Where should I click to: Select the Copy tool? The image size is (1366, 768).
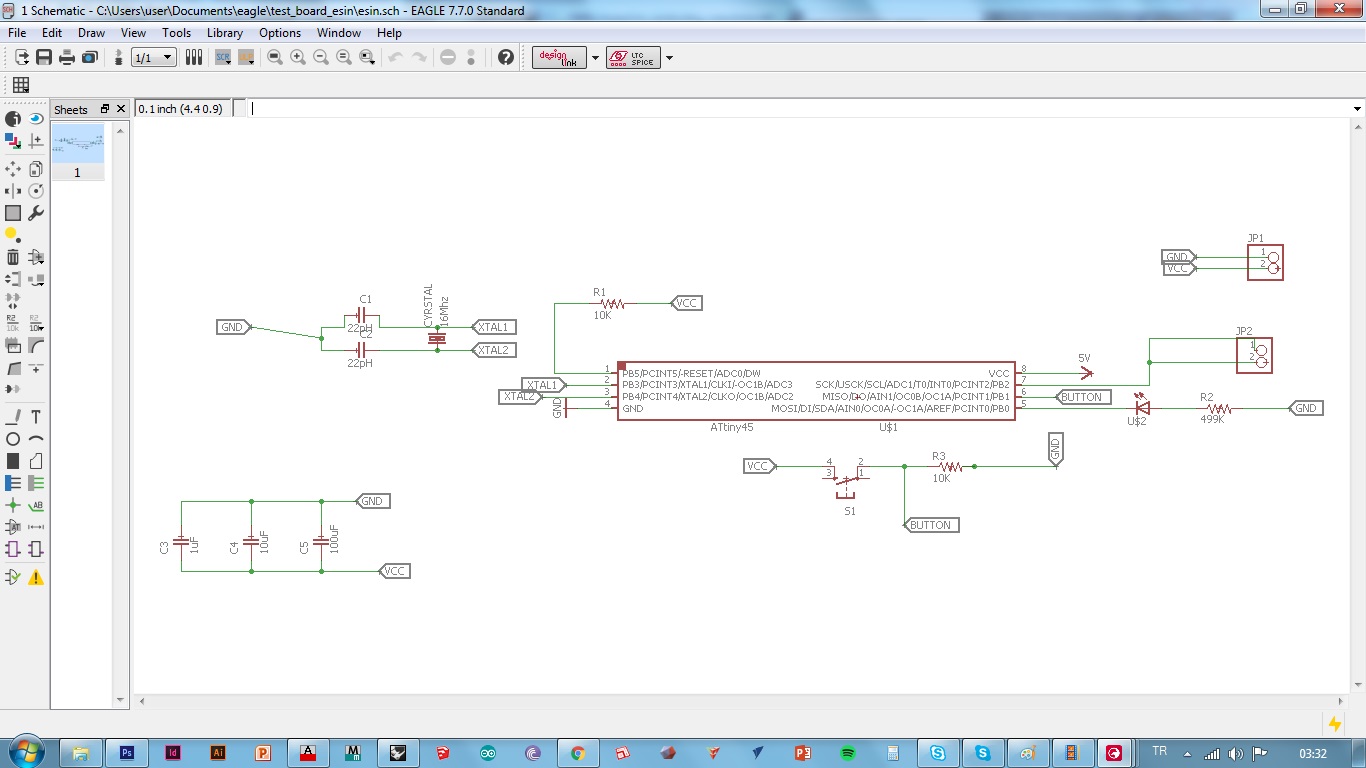tap(36, 169)
